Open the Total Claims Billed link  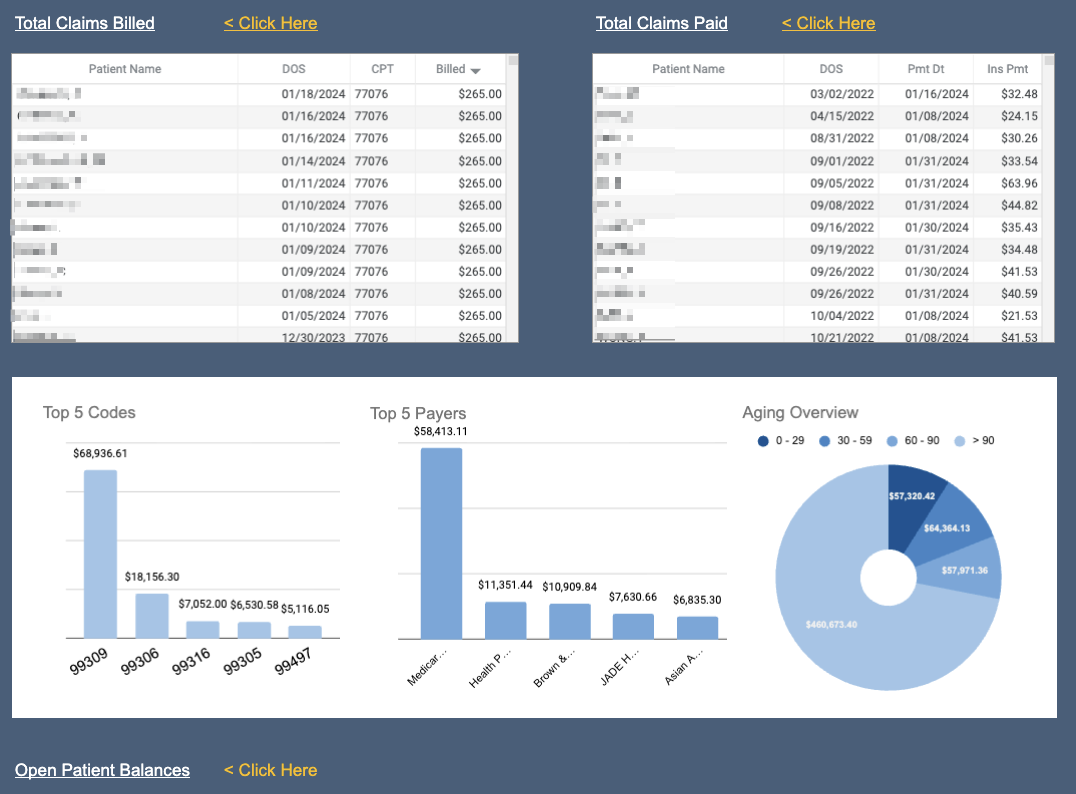point(84,23)
